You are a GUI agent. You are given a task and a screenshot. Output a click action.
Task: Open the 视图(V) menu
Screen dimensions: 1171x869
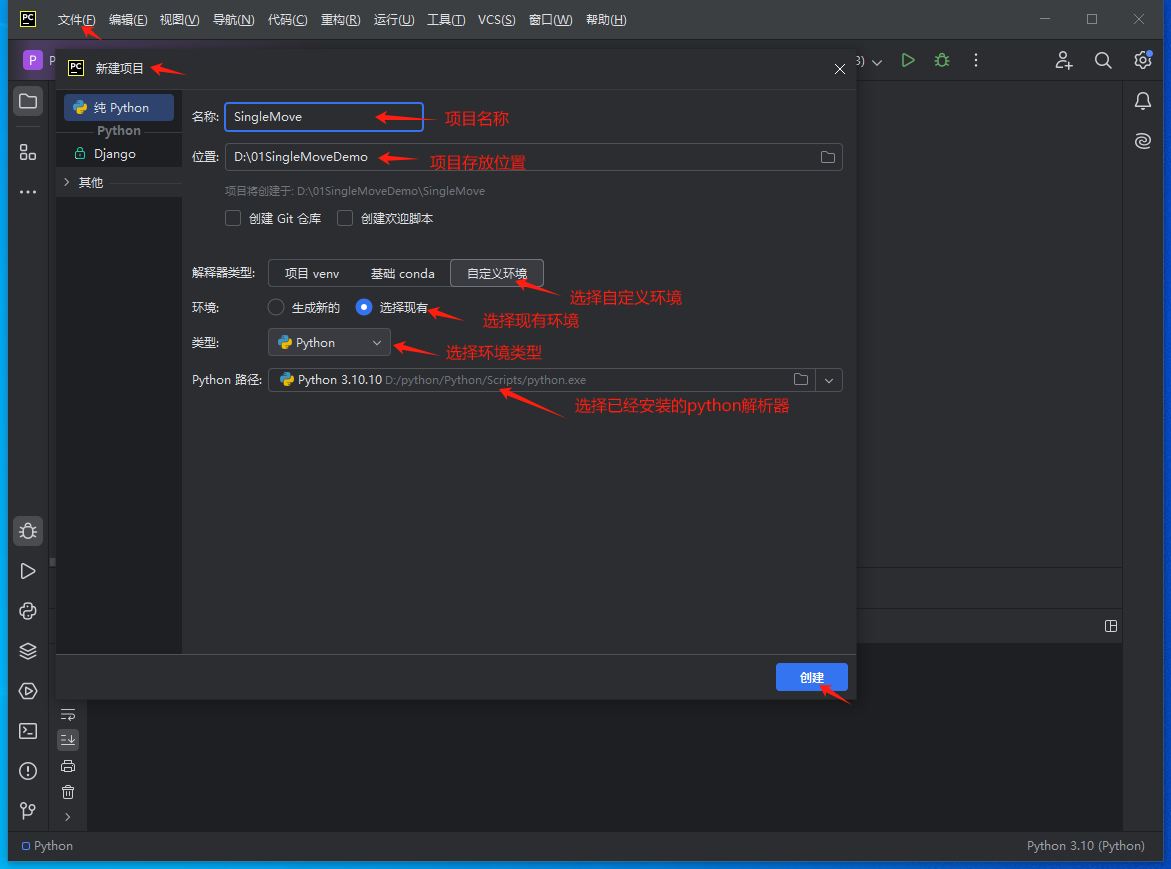click(179, 19)
